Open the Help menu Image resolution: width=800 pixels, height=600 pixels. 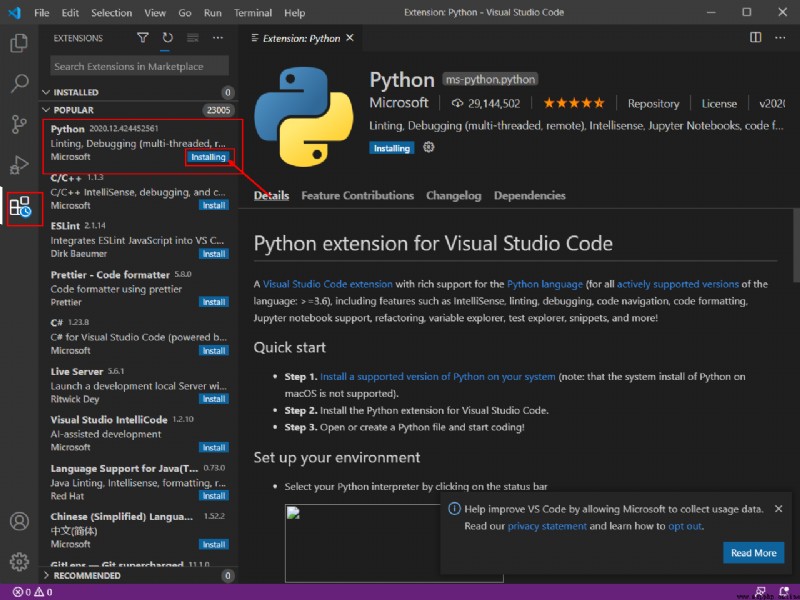pyautogui.click(x=294, y=13)
